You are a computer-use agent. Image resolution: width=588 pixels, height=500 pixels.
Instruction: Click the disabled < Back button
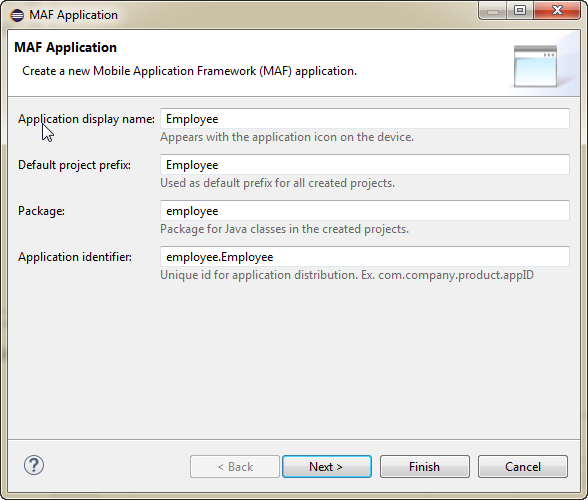(235, 467)
